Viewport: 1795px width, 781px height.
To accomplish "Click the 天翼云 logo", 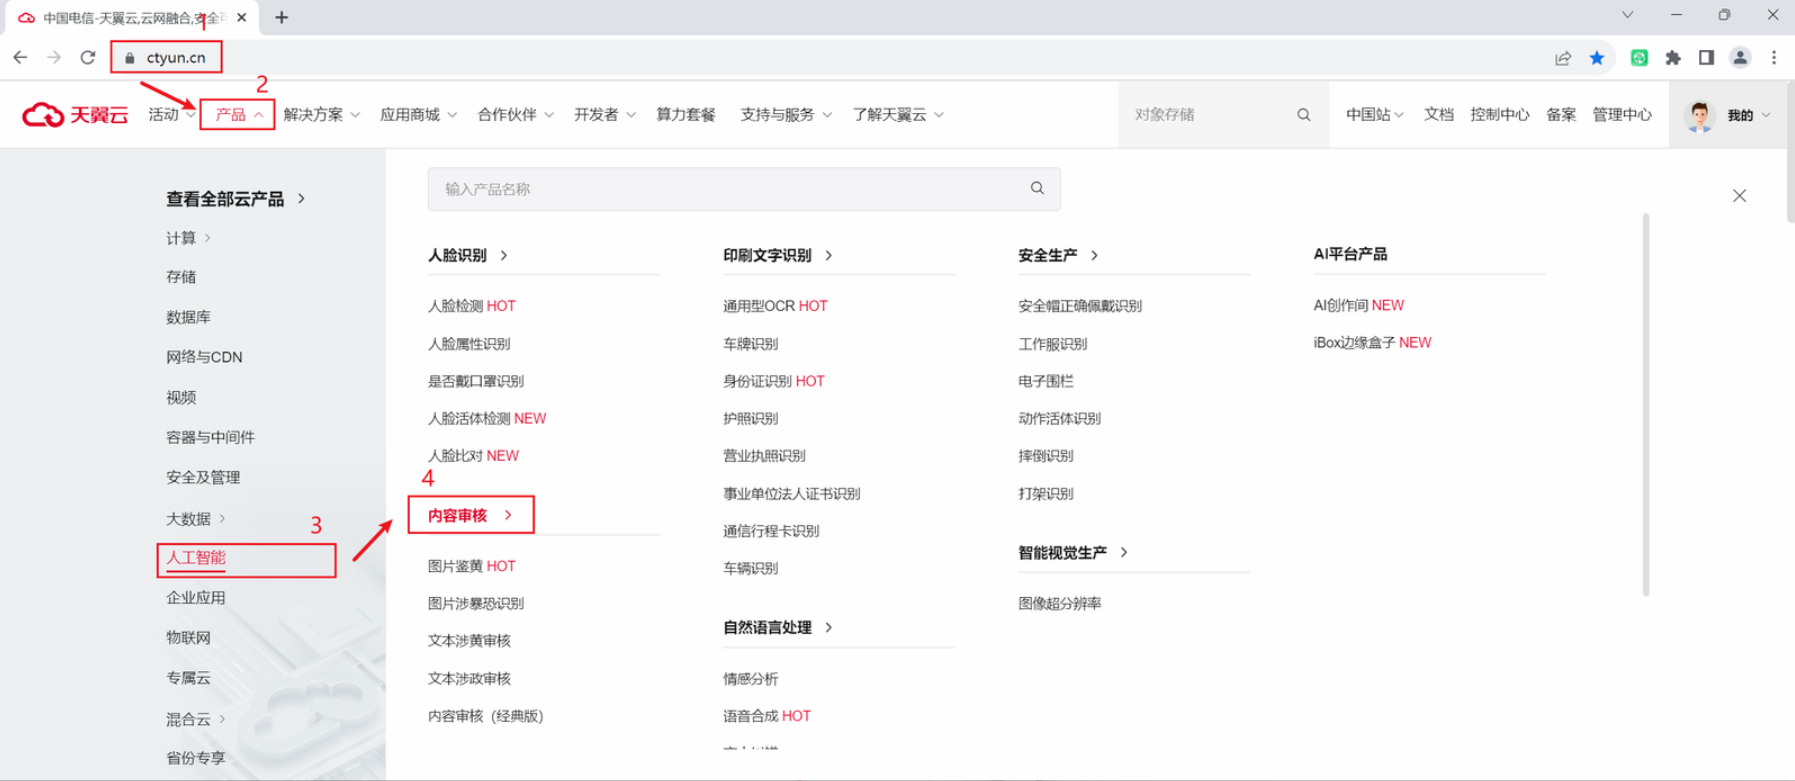I will pos(76,115).
